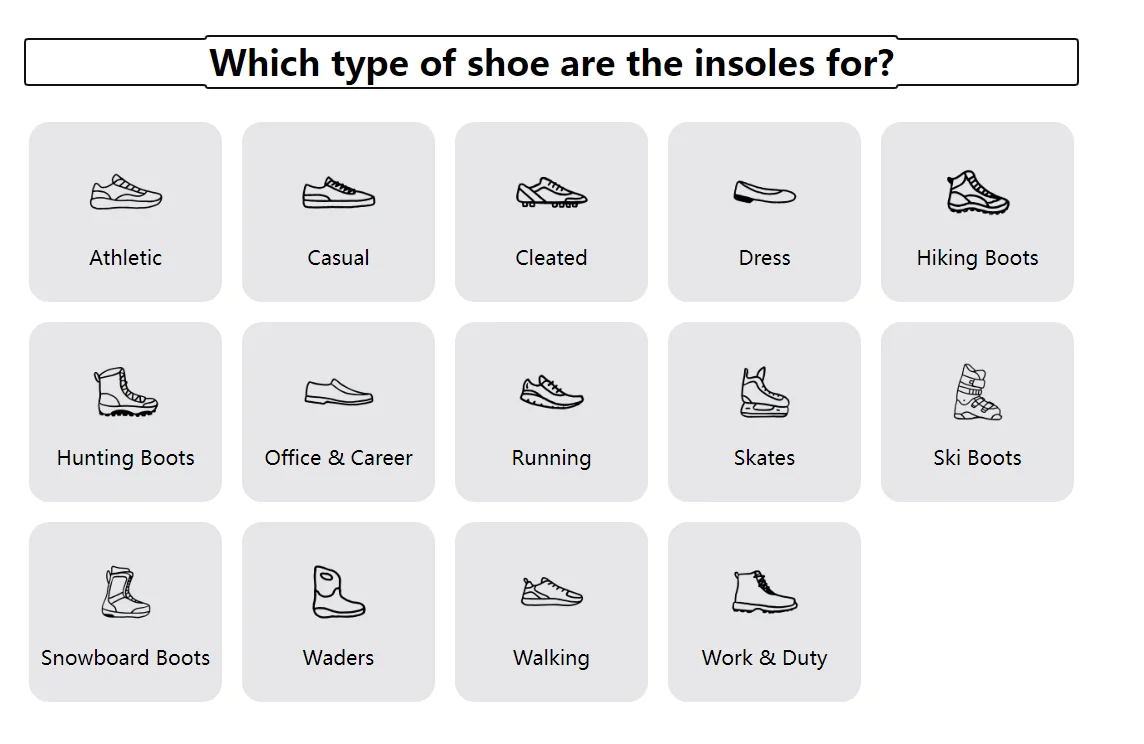Click the Hunting Boots icon
Image resolution: width=1144 pixels, height=744 pixels.
[126, 392]
